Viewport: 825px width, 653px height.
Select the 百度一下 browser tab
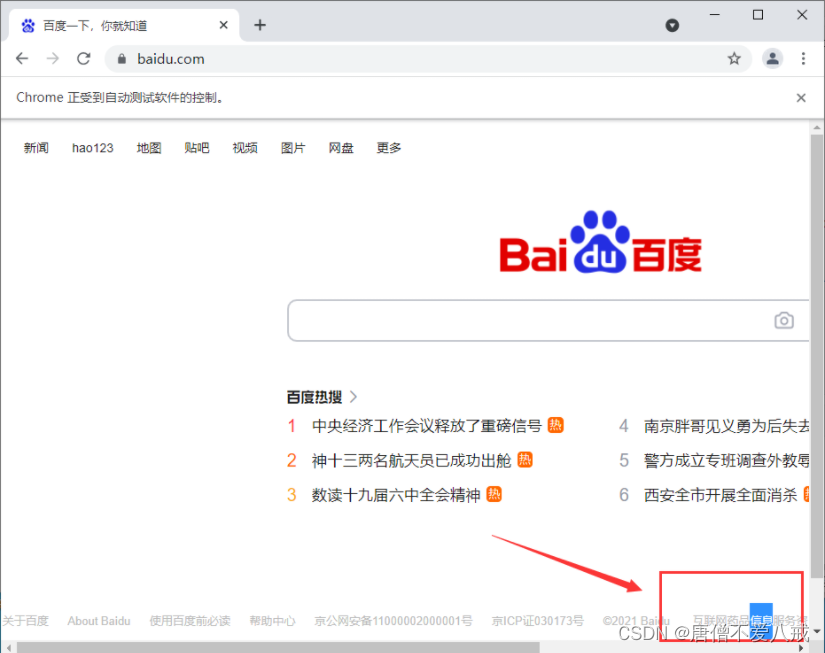pos(124,25)
